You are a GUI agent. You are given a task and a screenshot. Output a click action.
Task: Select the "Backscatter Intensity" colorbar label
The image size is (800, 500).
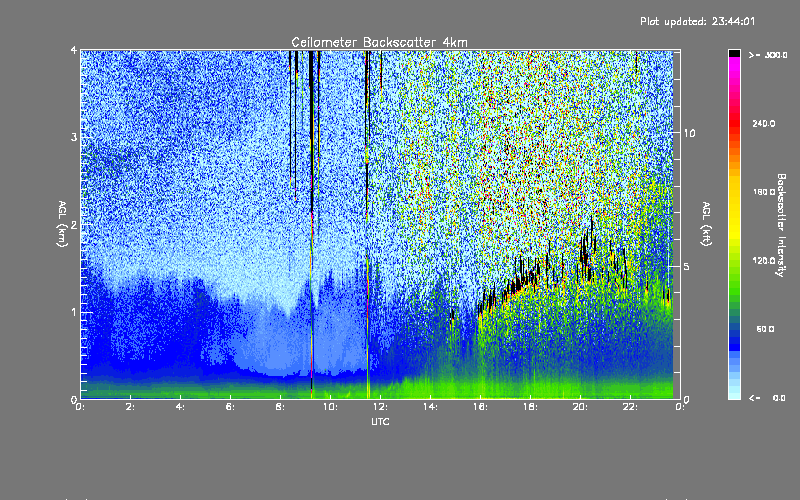pyautogui.click(x=781, y=225)
